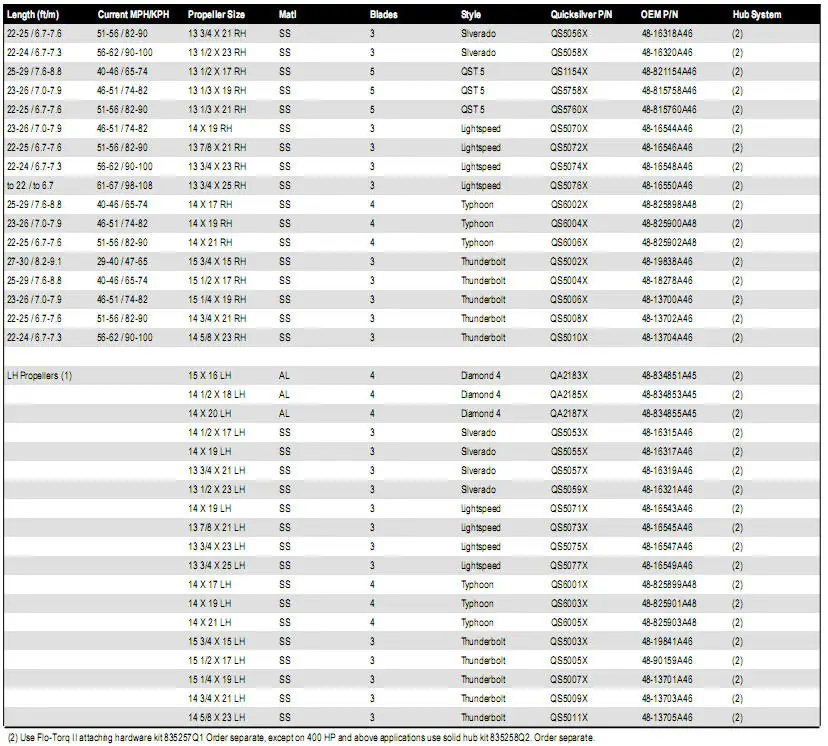Click the Matl column header

(x=287, y=15)
